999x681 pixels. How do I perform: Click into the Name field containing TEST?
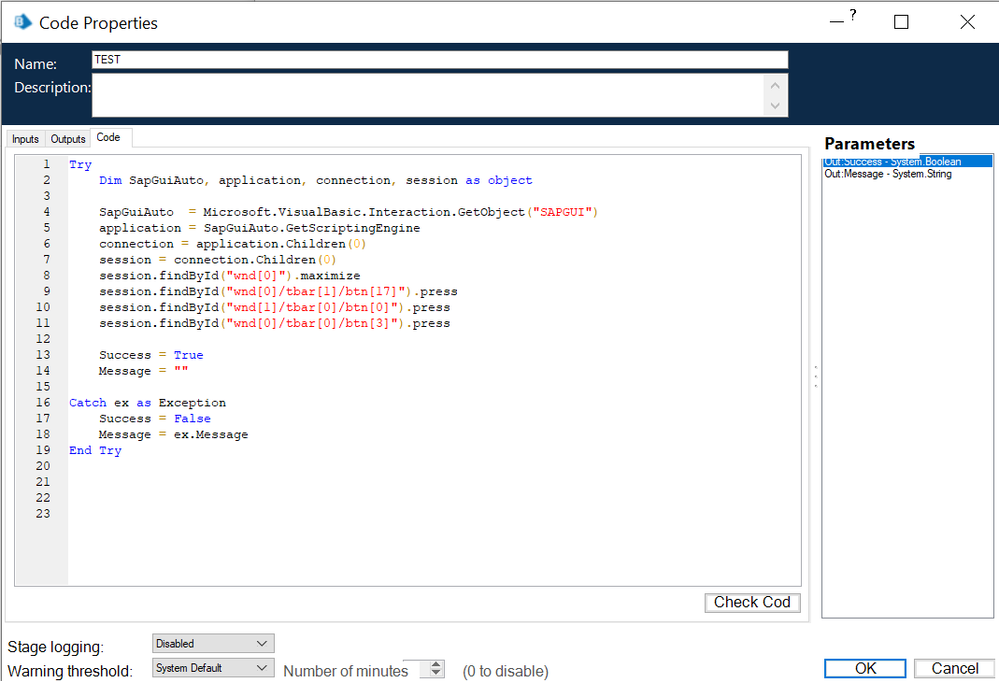click(439, 60)
